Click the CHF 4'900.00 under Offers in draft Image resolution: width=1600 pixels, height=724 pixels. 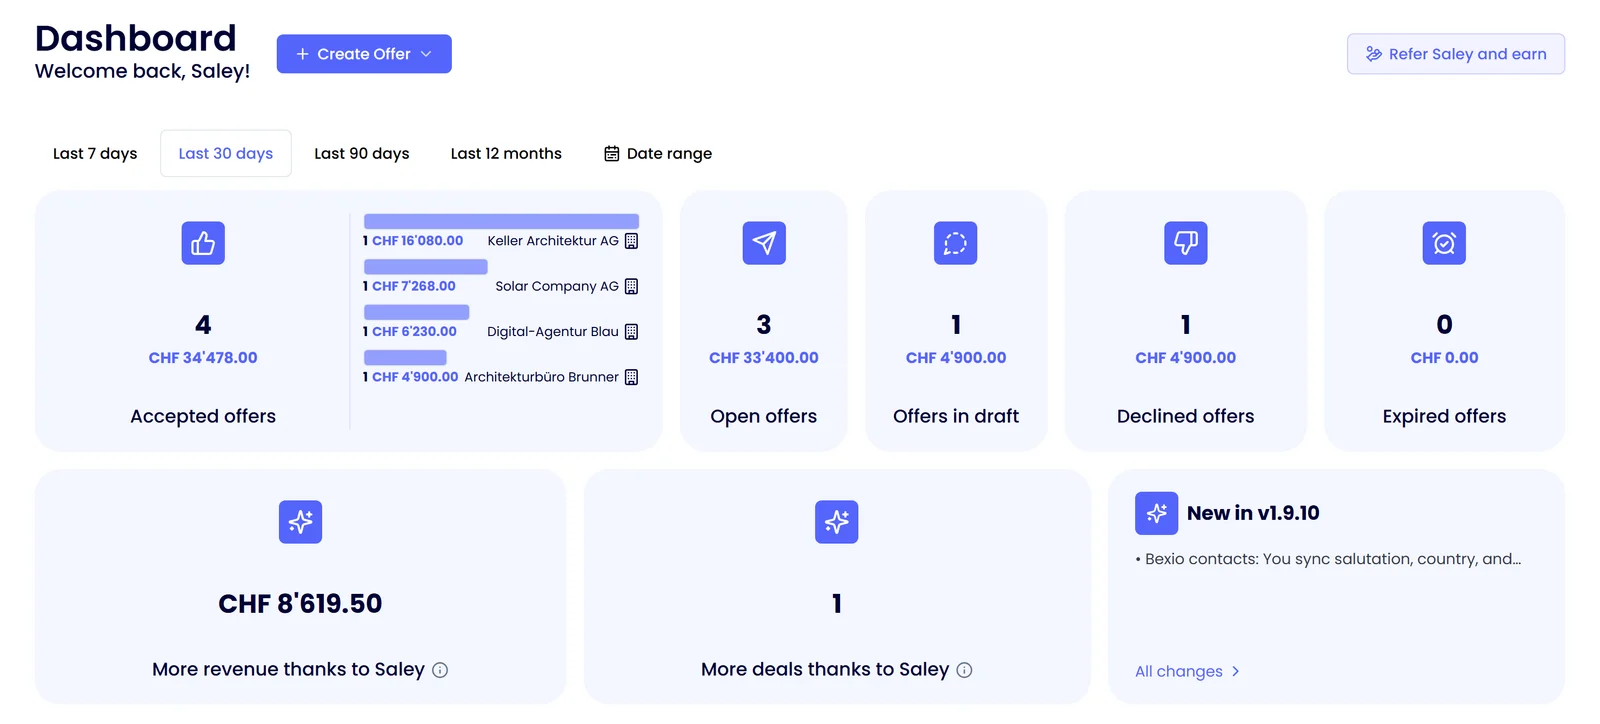(956, 358)
